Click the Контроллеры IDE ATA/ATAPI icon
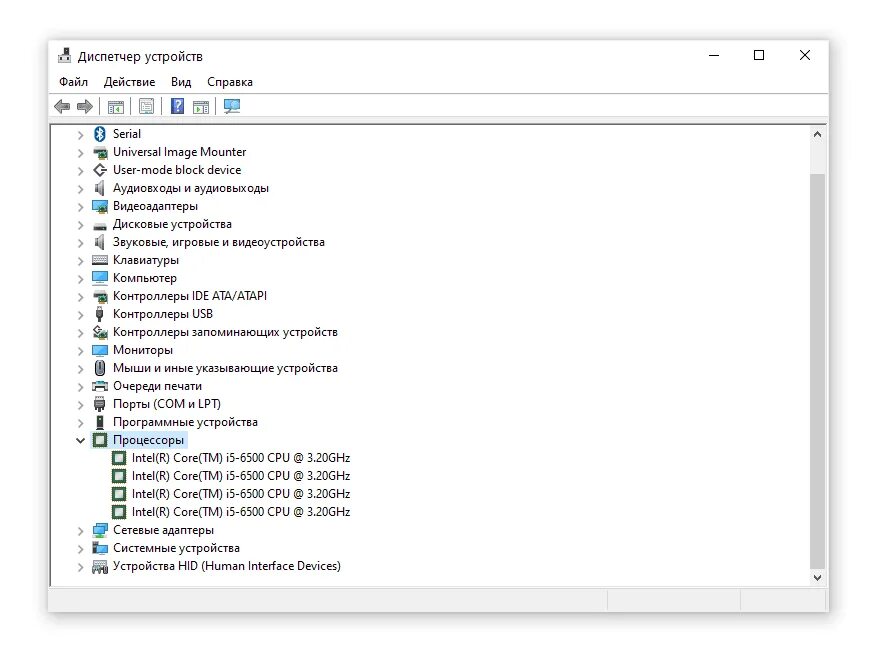Screen dimensions: 882x655 click(100, 296)
